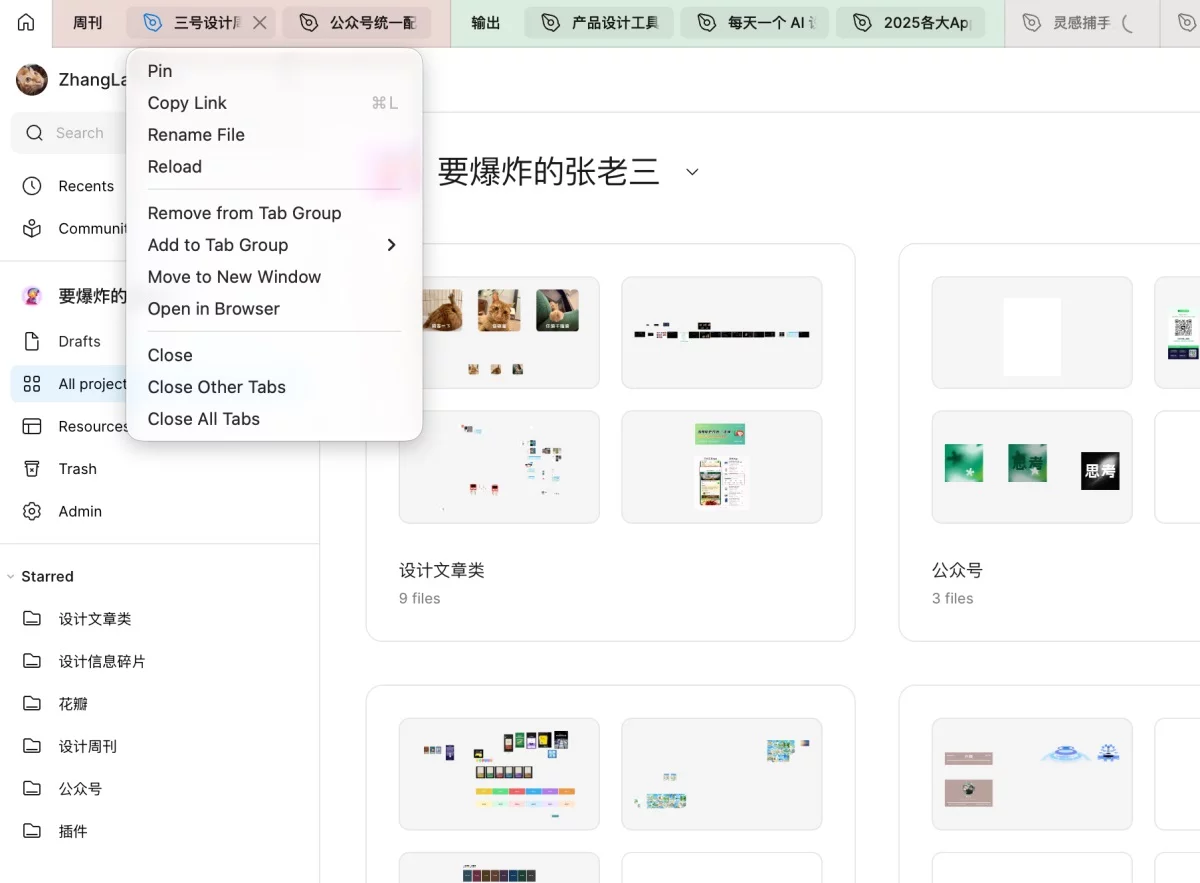Click the '9 files' count text
Image resolution: width=1200 pixels, height=883 pixels.
click(420, 598)
